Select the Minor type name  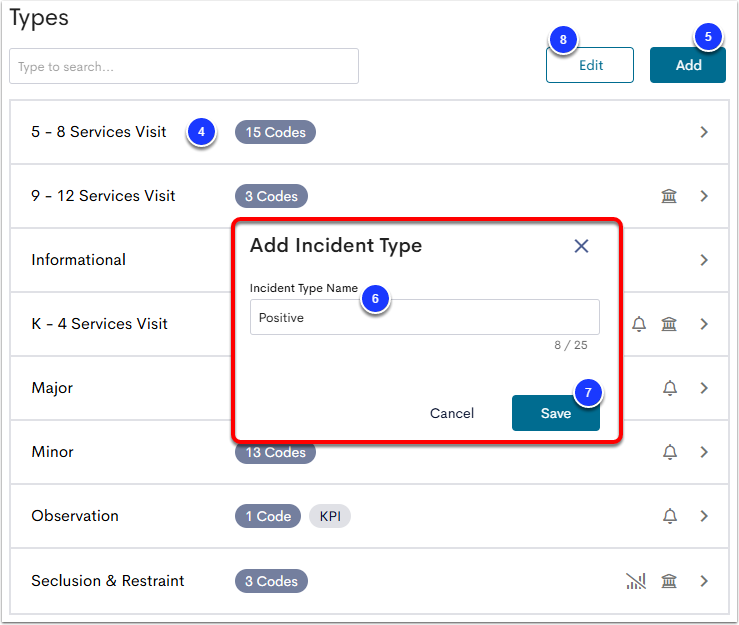pos(52,452)
